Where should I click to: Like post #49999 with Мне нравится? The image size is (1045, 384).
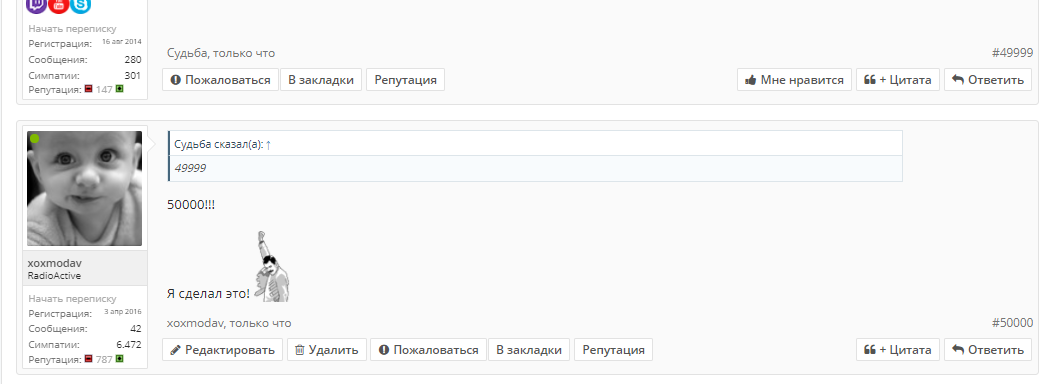click(794, 80)
